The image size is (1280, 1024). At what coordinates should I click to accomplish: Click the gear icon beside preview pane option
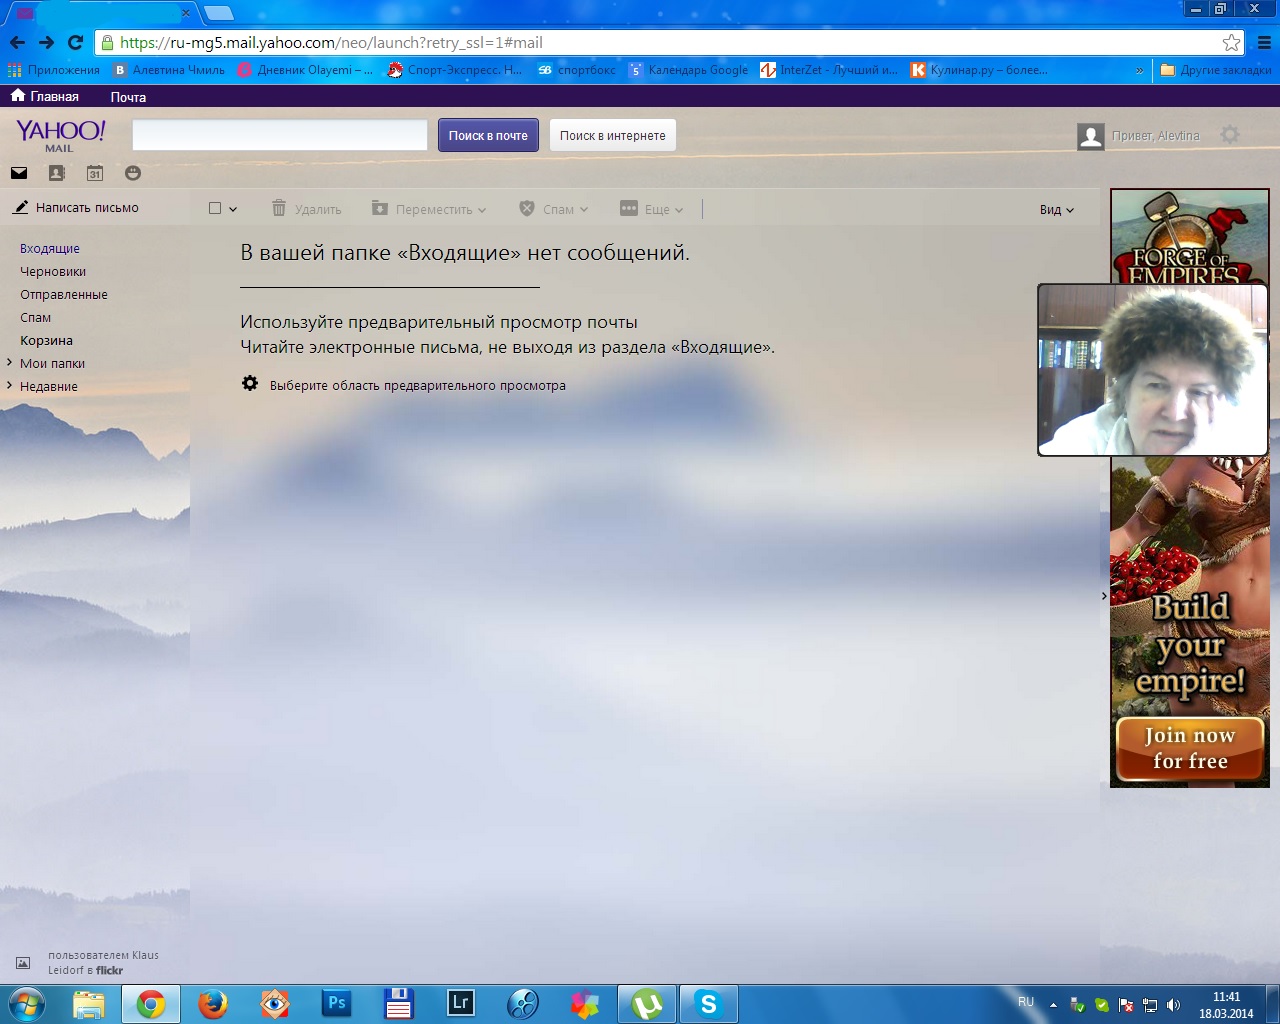(x=250, y=384)
